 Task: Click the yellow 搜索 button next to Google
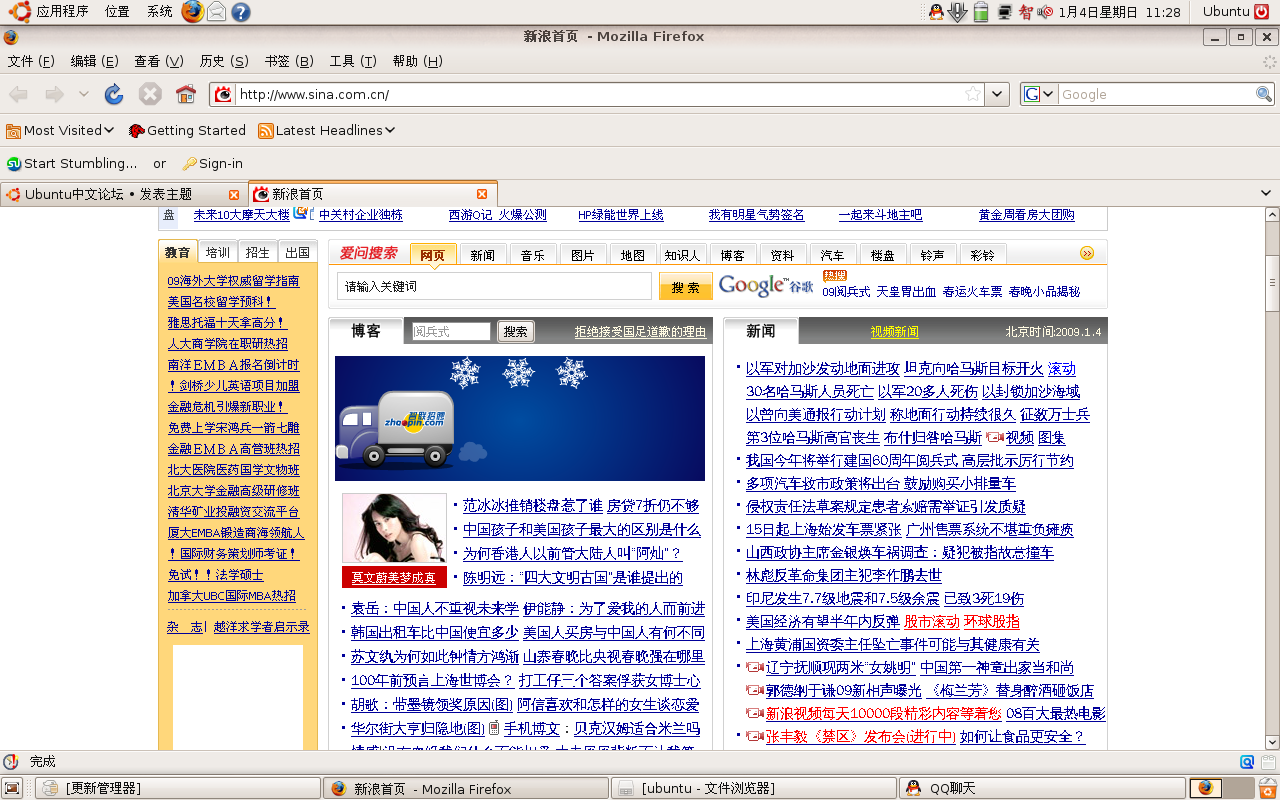[x=686, y=287]
